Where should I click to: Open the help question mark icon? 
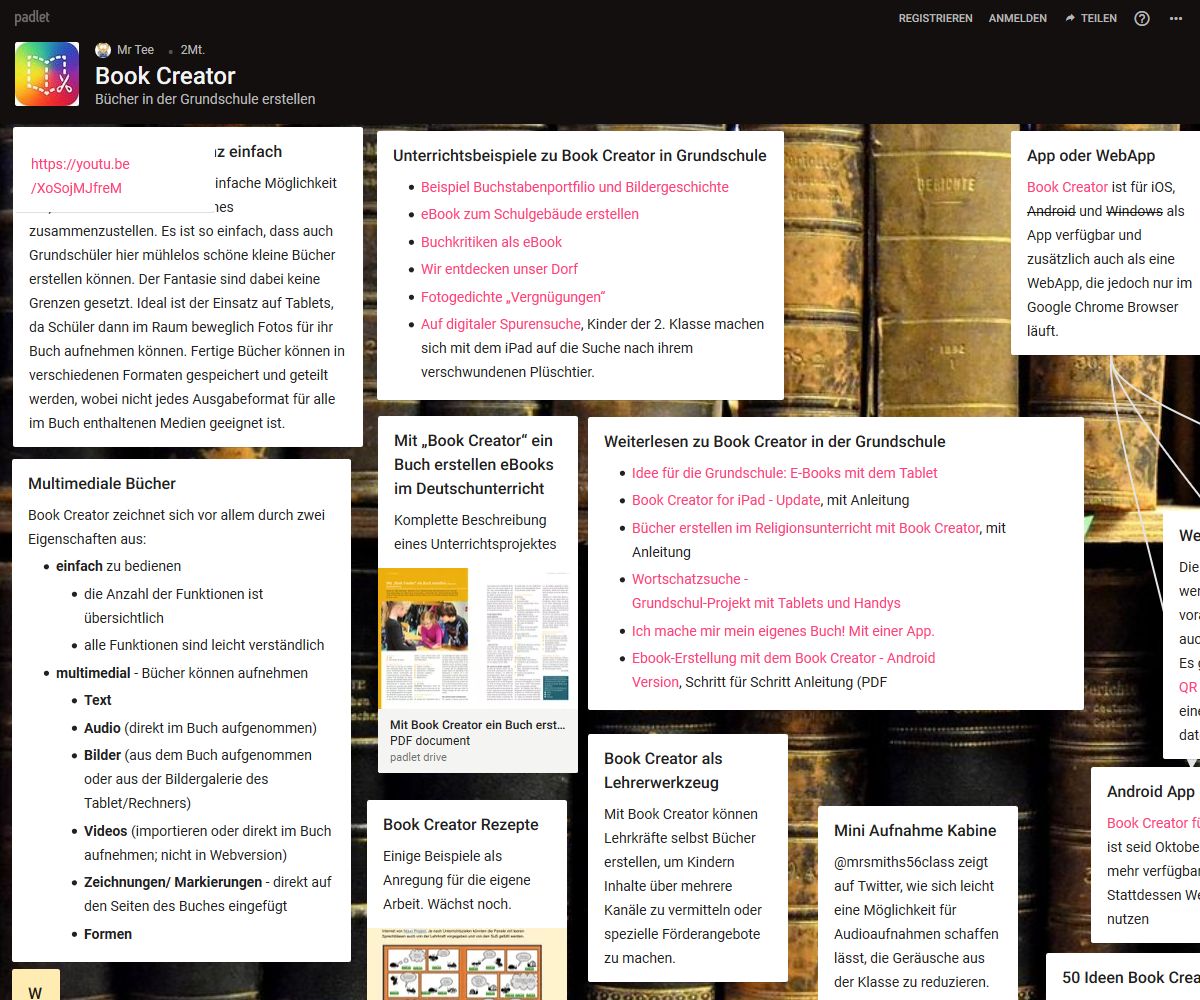tap(1142, 18)
